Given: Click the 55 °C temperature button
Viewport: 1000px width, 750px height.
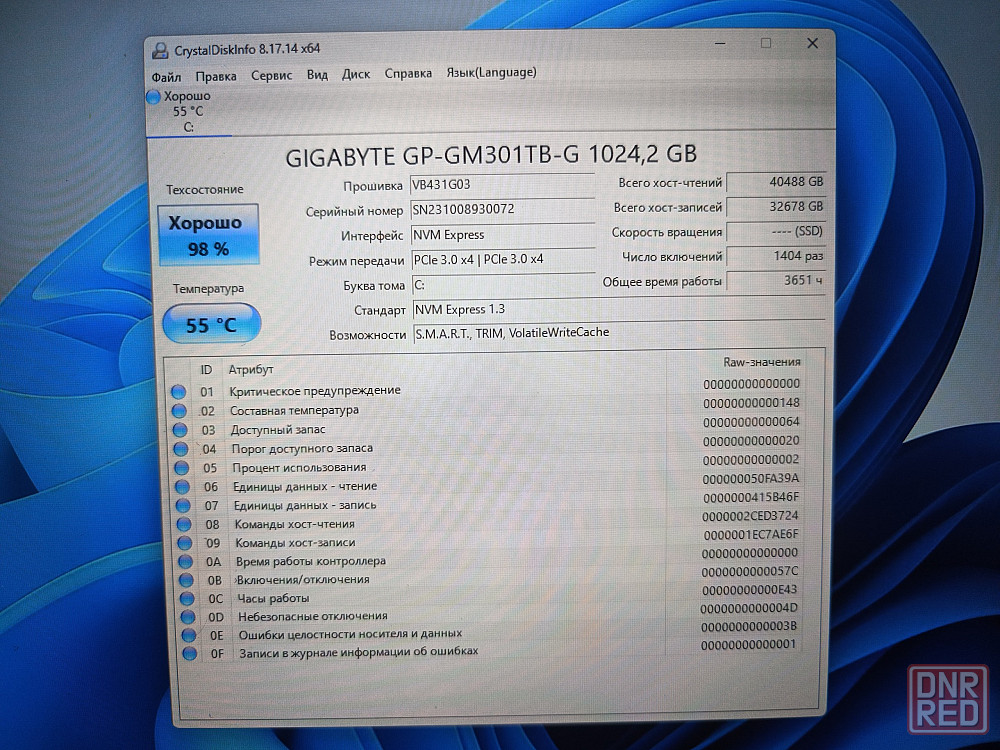Looking at the screenshot, I should (x=211, y=324).
